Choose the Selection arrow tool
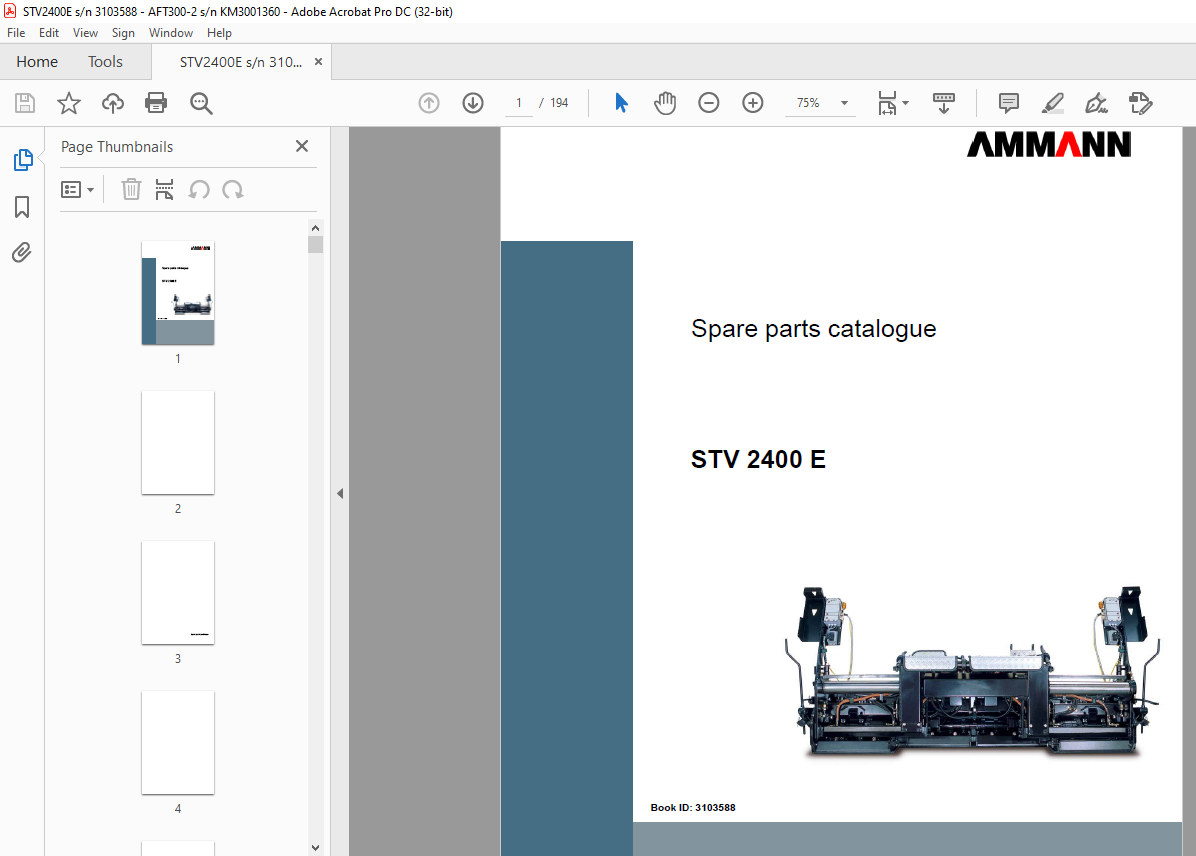The image size is (1196, 856). pyautogui.click(x=622, y=103)
